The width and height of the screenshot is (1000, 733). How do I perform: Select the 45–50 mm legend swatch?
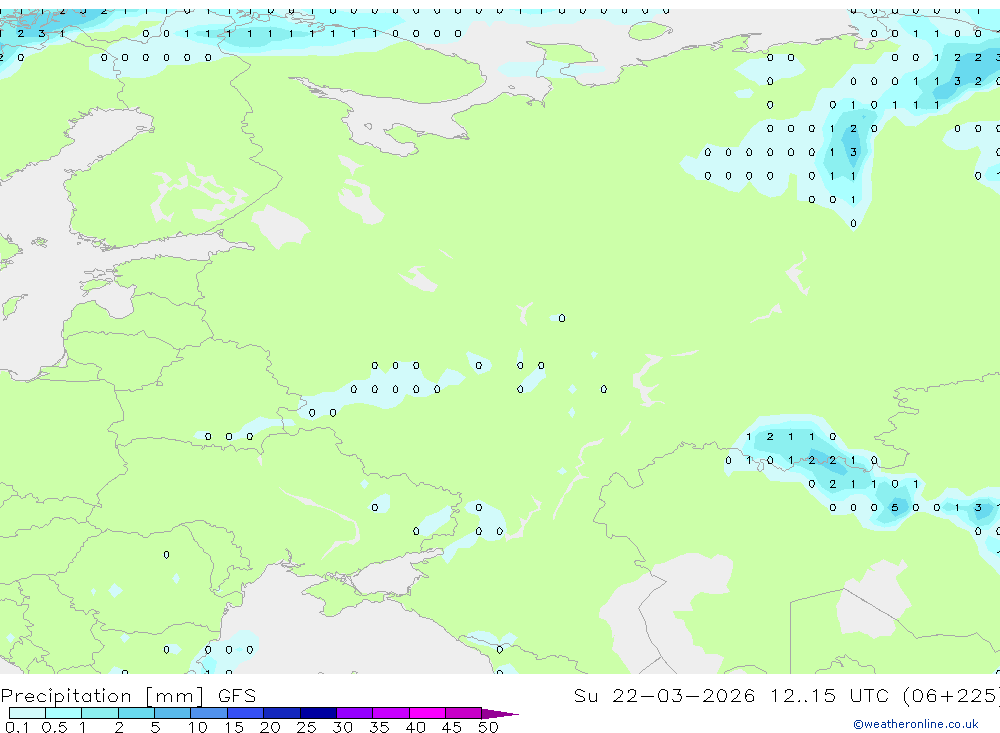463,713
